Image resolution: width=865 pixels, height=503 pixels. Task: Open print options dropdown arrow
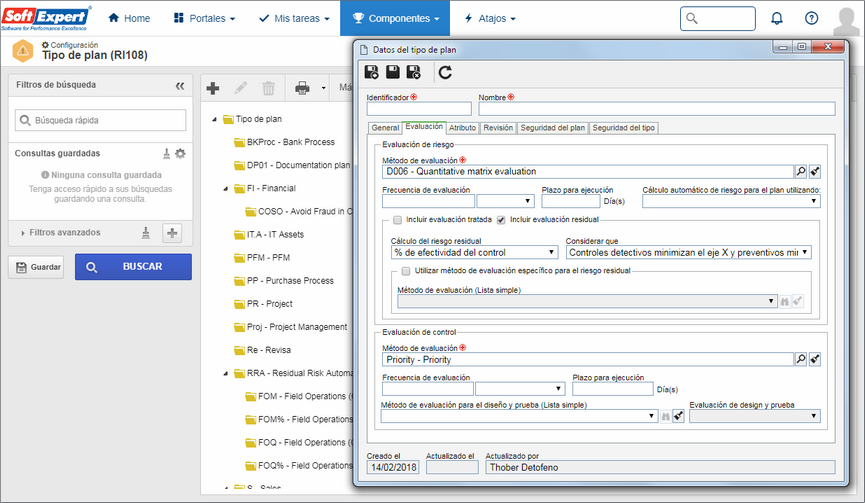tap(323, 88)
